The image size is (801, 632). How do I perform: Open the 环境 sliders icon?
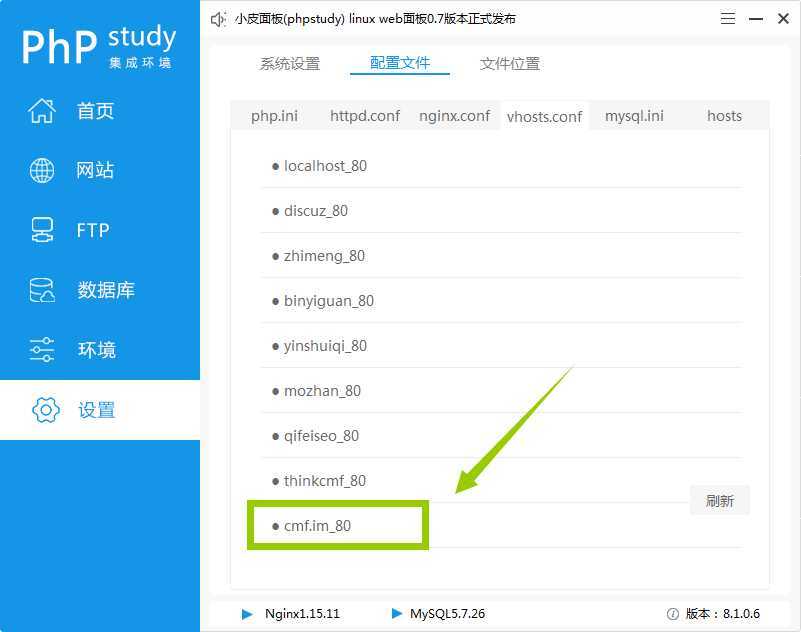42,349
